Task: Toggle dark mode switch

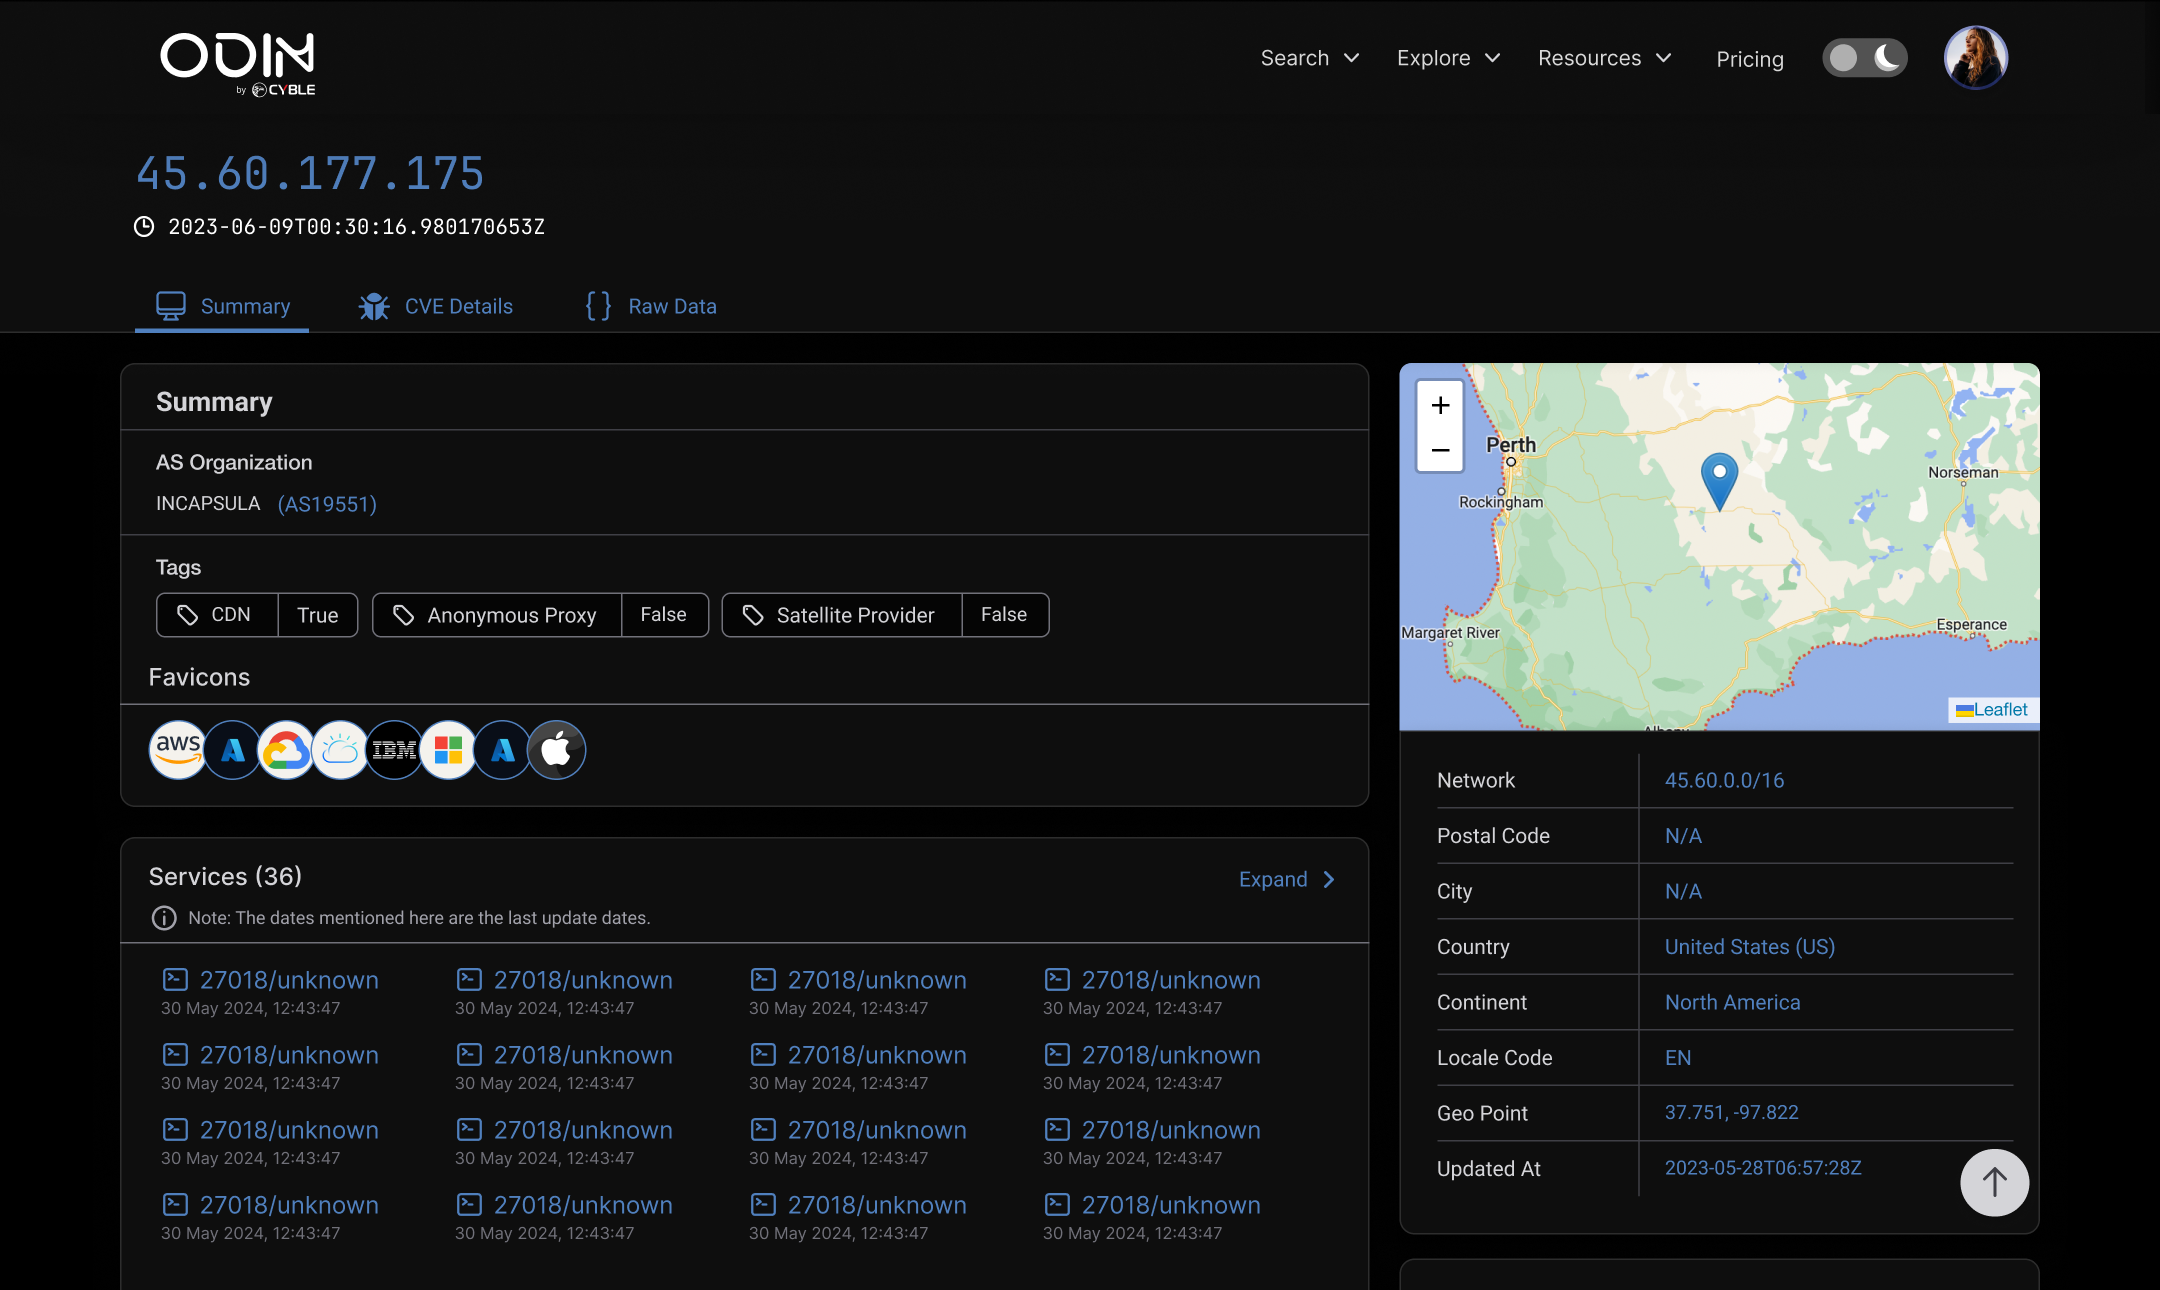Action: (x=1864, y=58)
